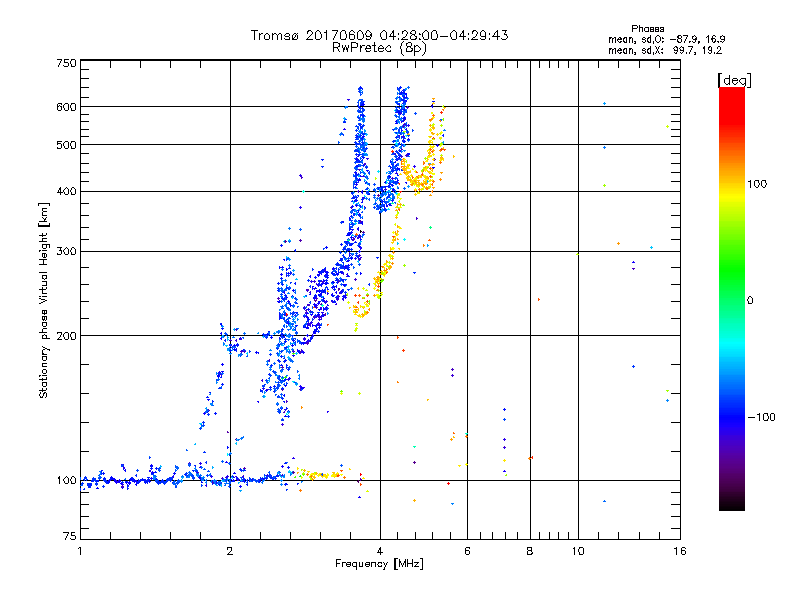Click the black bottom of the colorbar

tap(731, 505)
